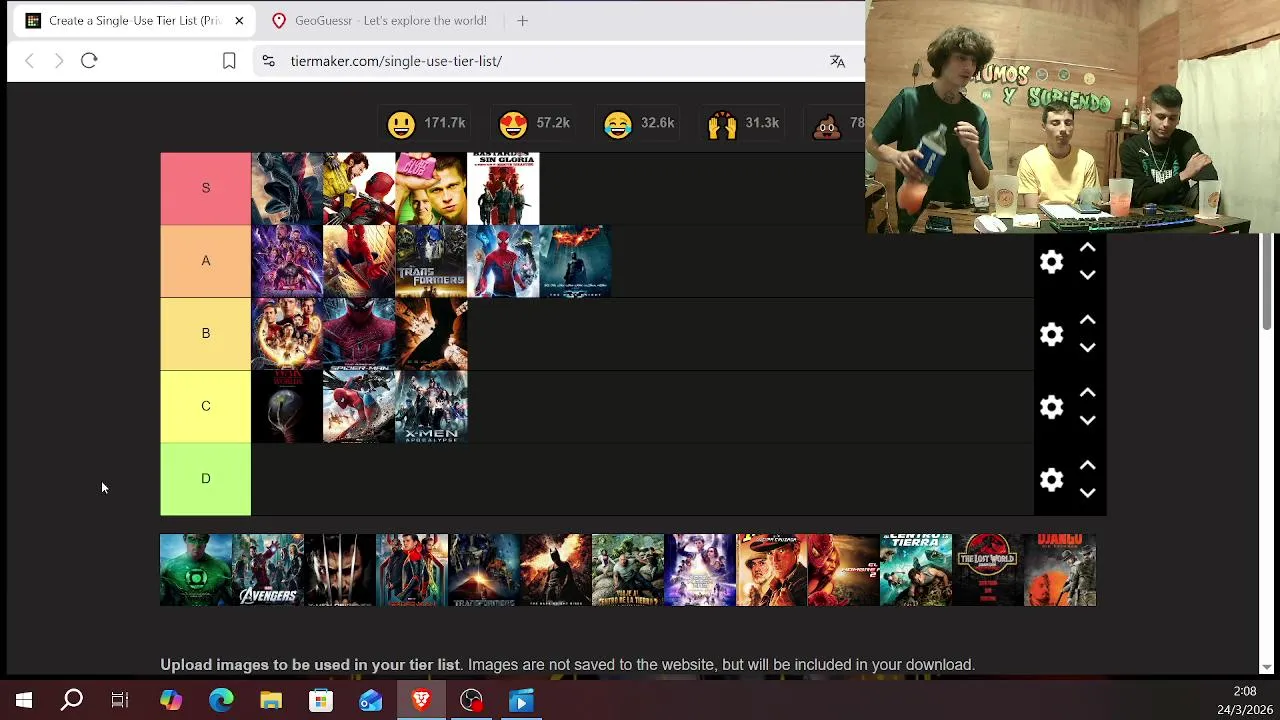Close the Tier List browser tab
This screenshot has width=1280, height=720.
click(239, 20)
